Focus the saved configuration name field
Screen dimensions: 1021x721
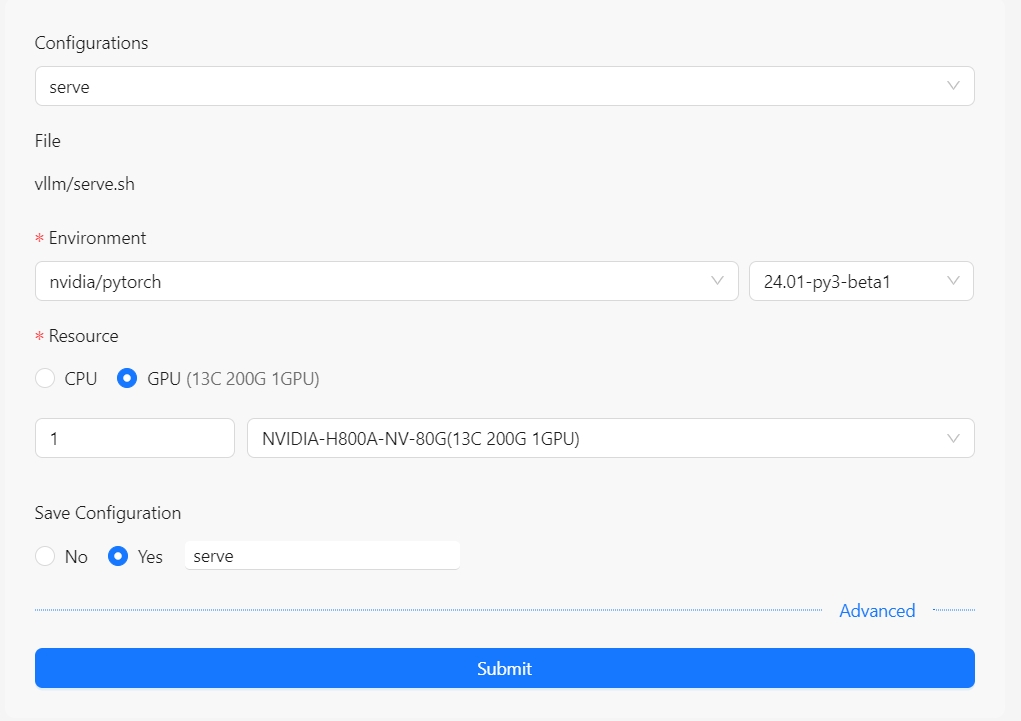[321, 556]
